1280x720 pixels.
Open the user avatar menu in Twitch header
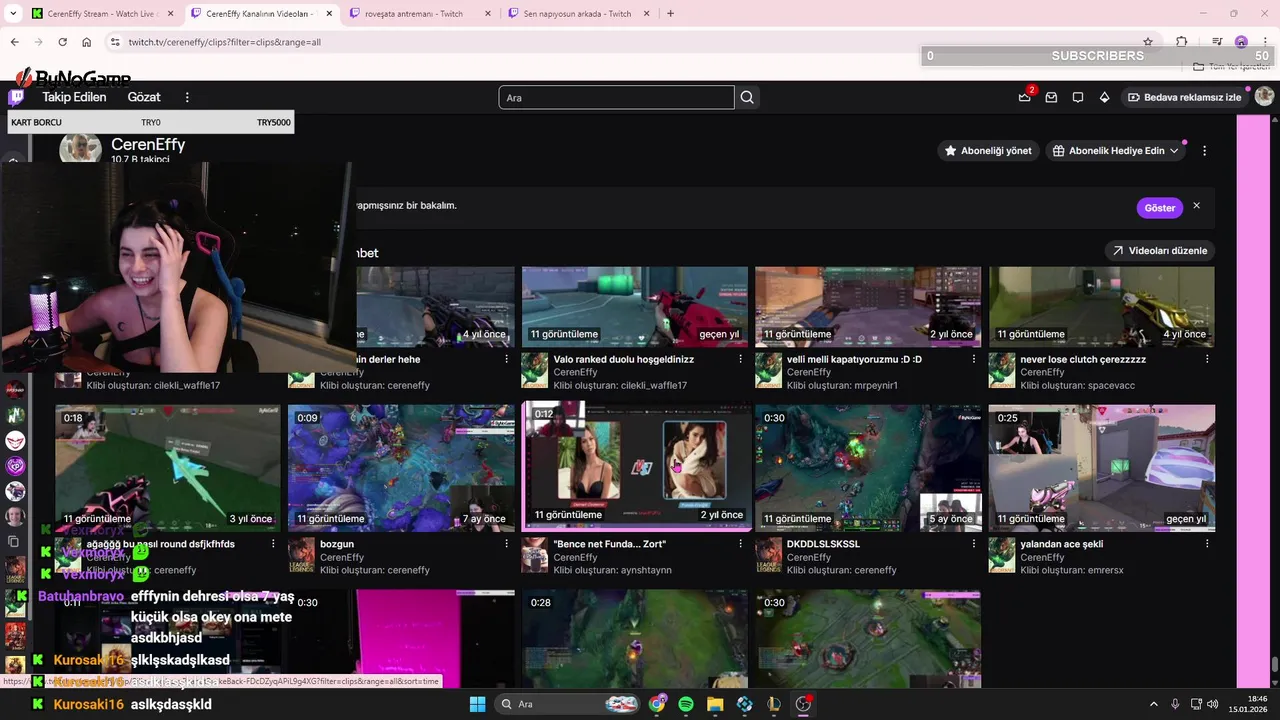tap(1264, 97)
